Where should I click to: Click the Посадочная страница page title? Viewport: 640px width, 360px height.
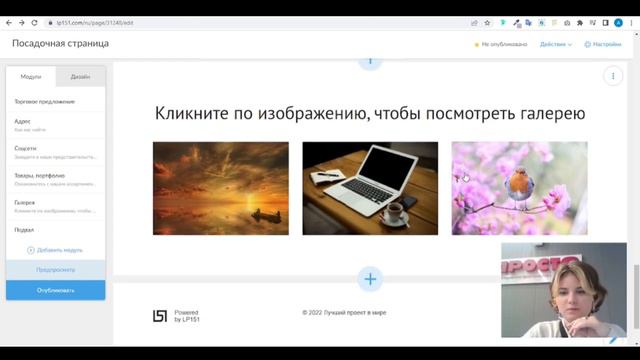pyautogui.click(x=60, y=43)
